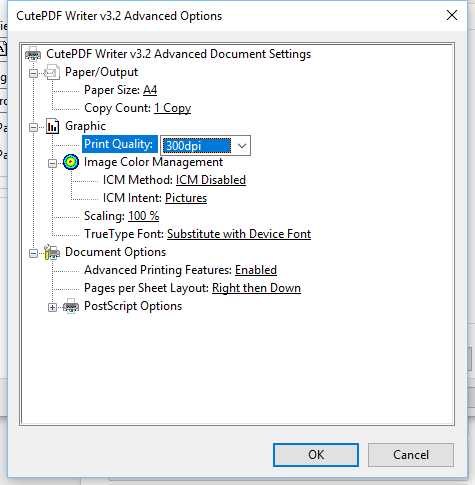
Task: Click the printer icon beside Advanced Document Settings
Action: pos(33,54)
